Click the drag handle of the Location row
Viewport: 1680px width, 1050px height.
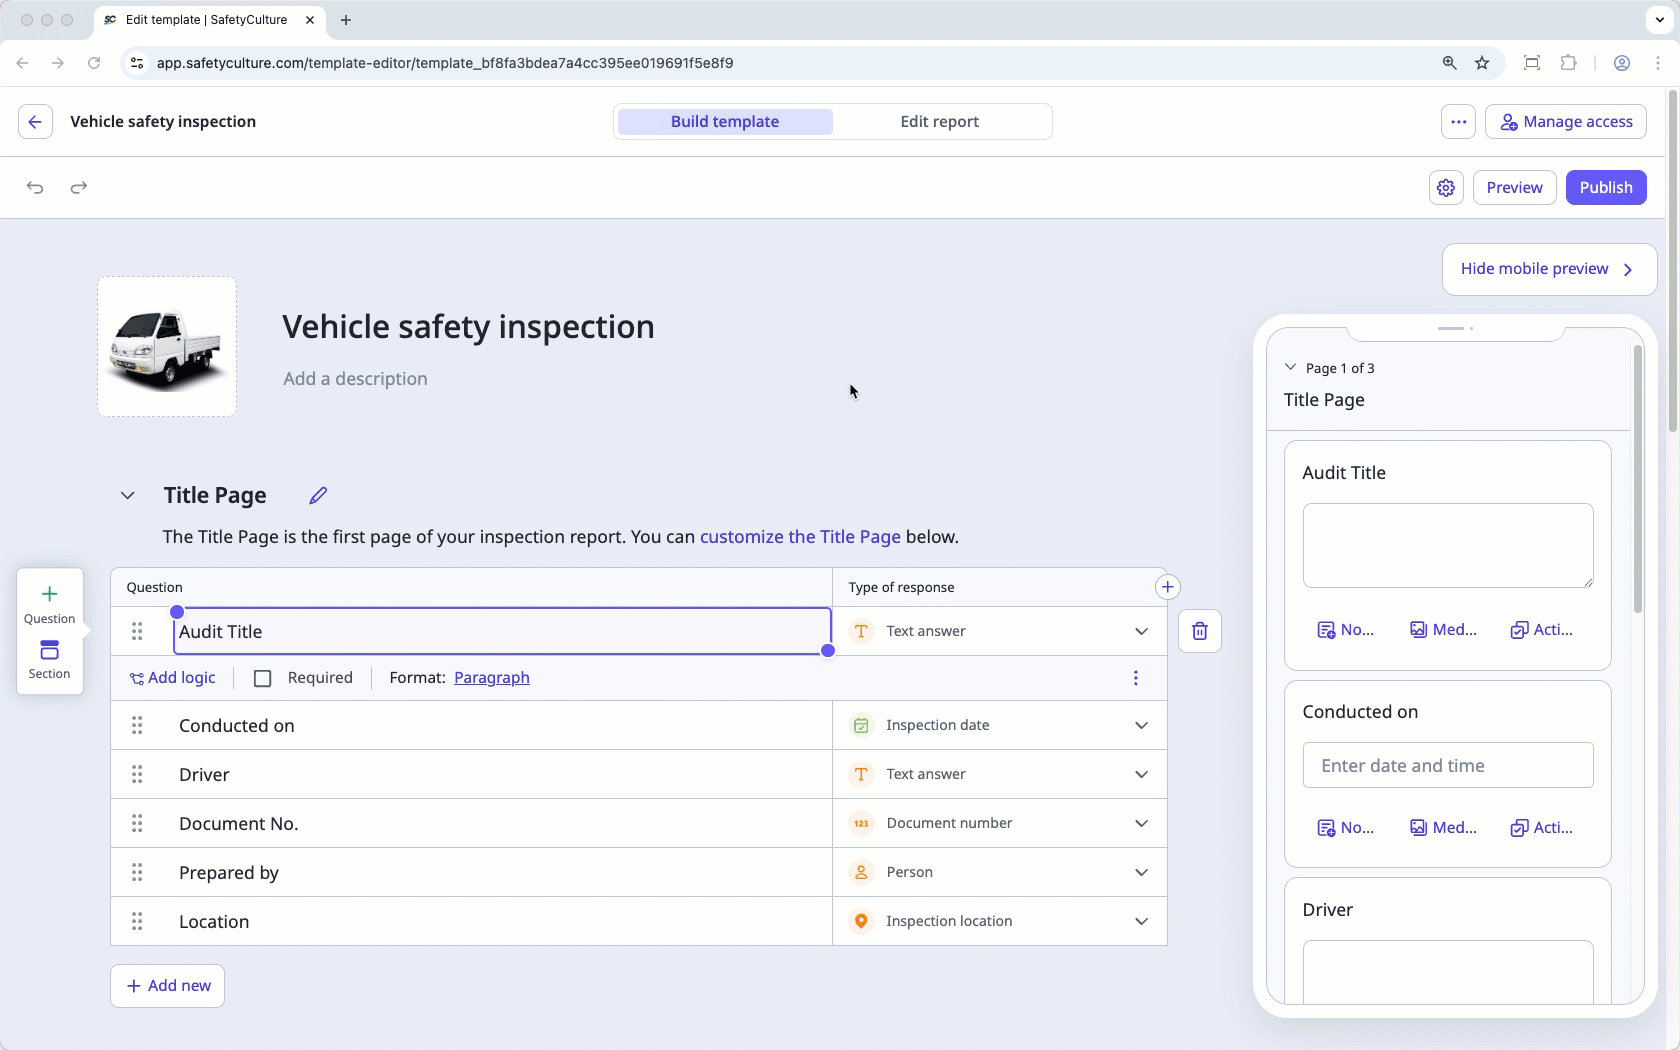click(x=137, y=921)
